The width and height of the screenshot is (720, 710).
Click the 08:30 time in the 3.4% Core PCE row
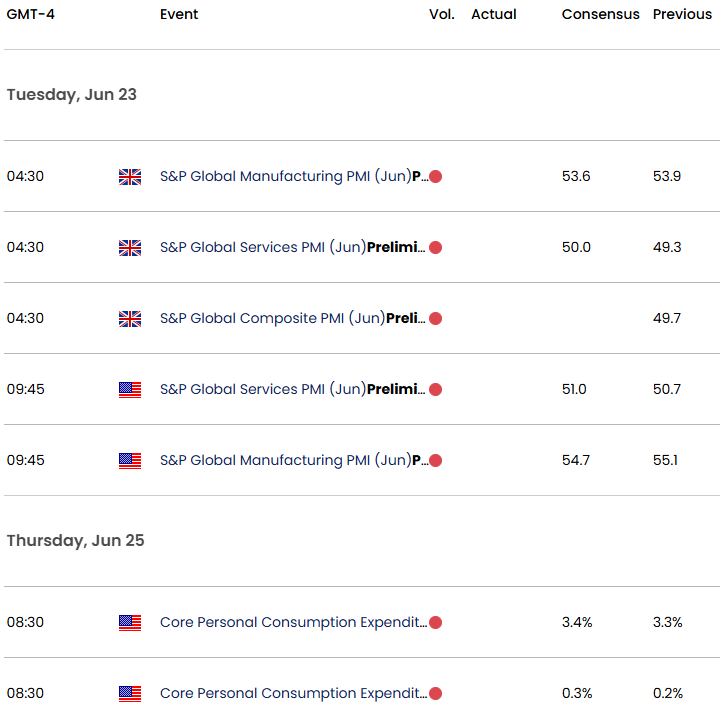25,622
